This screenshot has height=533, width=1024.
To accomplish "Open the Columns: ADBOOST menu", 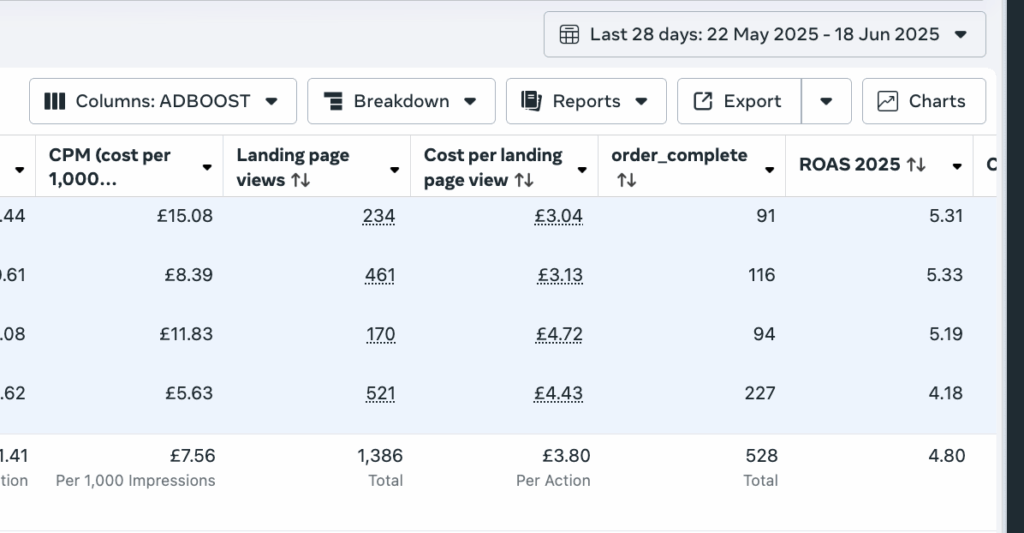I will point(163,101).
